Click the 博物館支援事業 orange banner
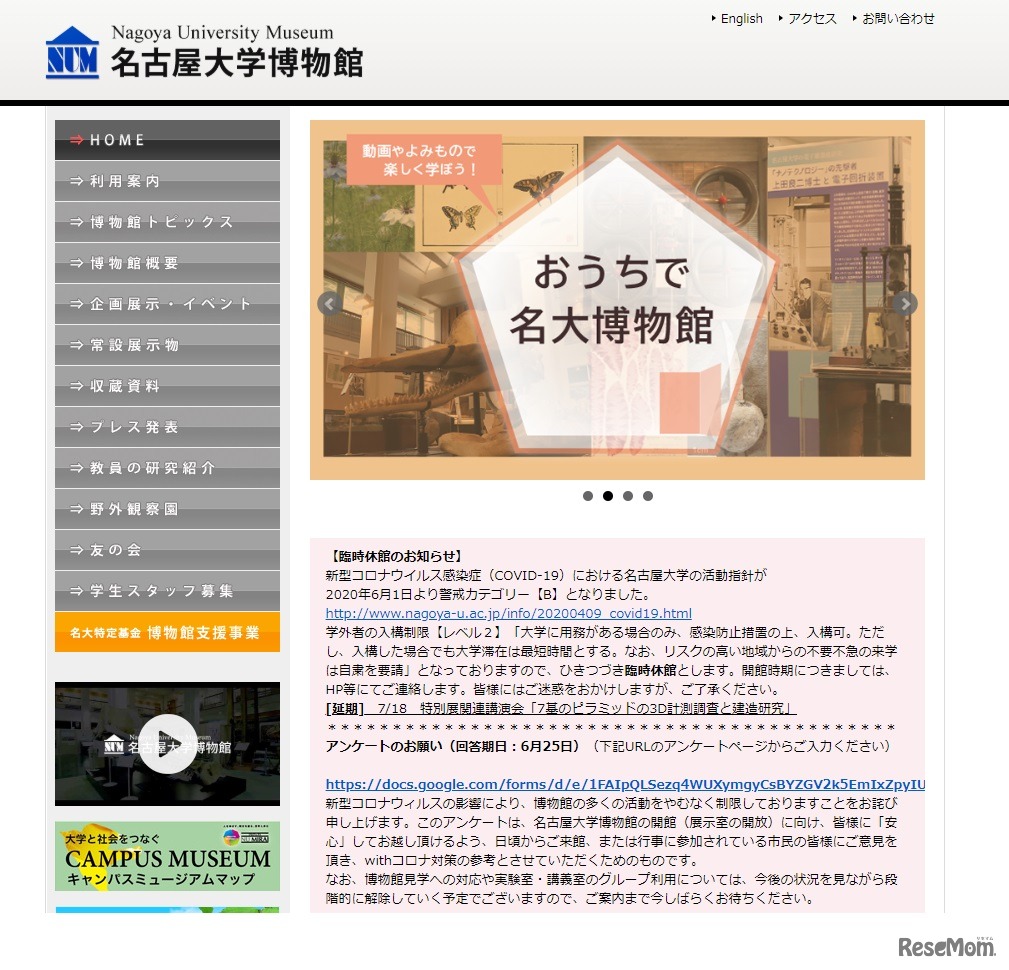1009x970 pixels. tap(166, 631)
